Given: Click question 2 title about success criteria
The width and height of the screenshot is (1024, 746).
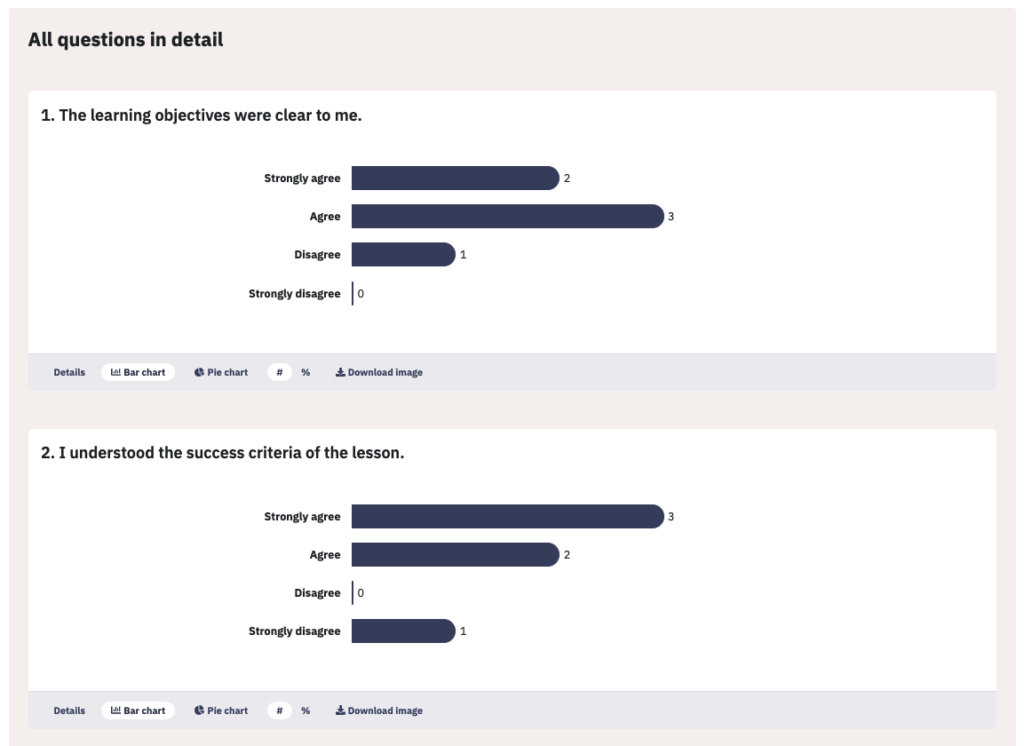Looking at the screenshot, I should 223,453.
